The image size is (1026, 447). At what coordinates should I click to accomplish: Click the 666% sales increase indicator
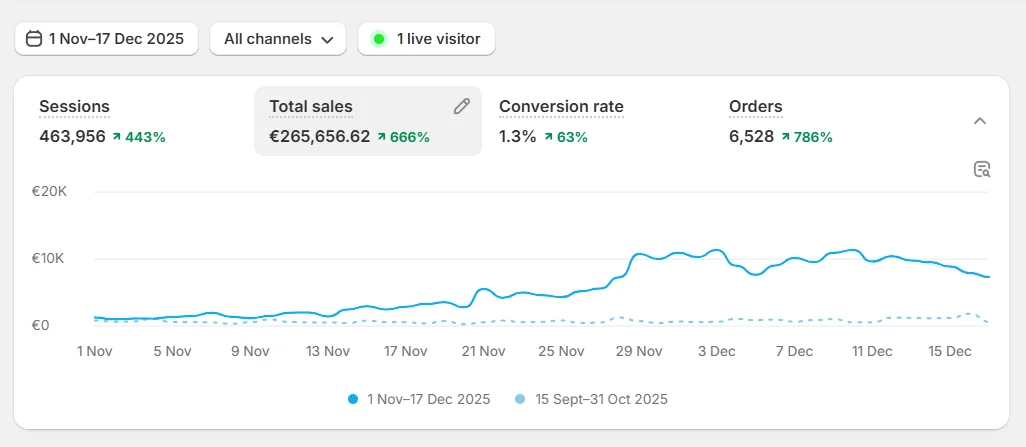(x=404, y=137)
